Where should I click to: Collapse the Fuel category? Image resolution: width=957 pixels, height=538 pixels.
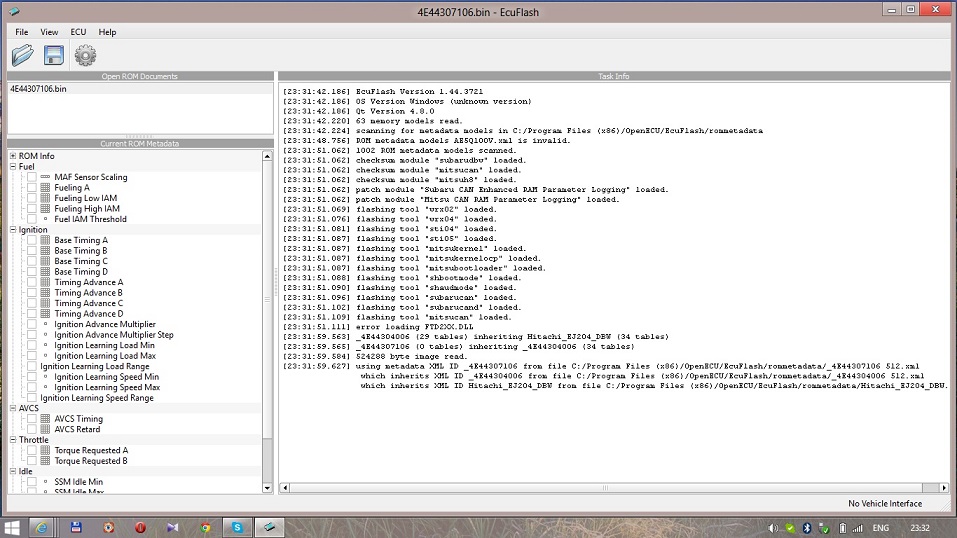pyautogui.click(x=13, y=167)
